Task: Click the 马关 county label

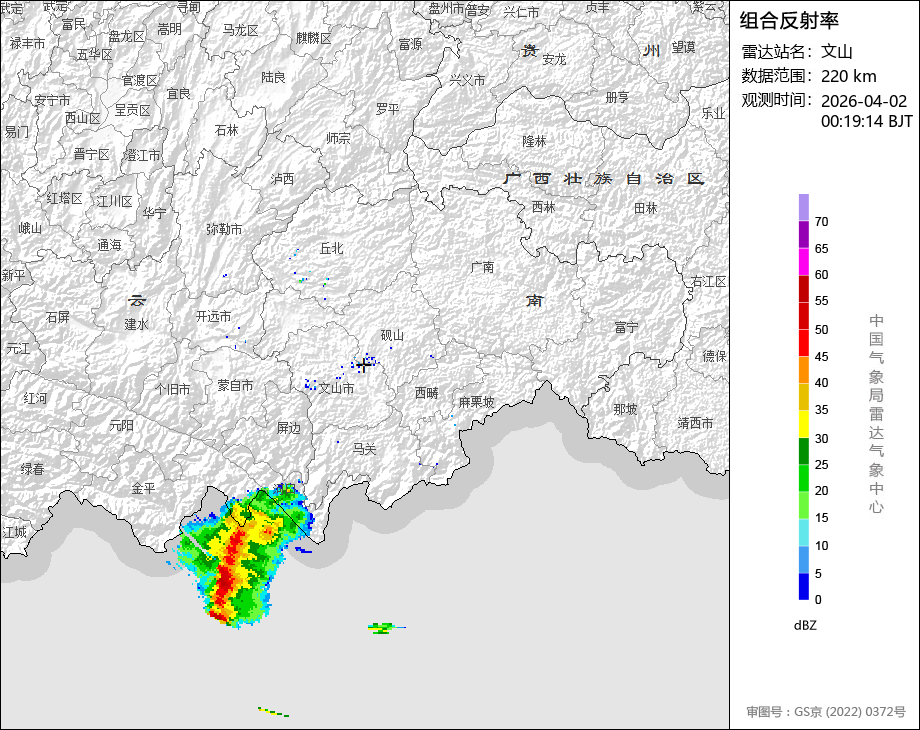Action: click(x=364, y=449)
